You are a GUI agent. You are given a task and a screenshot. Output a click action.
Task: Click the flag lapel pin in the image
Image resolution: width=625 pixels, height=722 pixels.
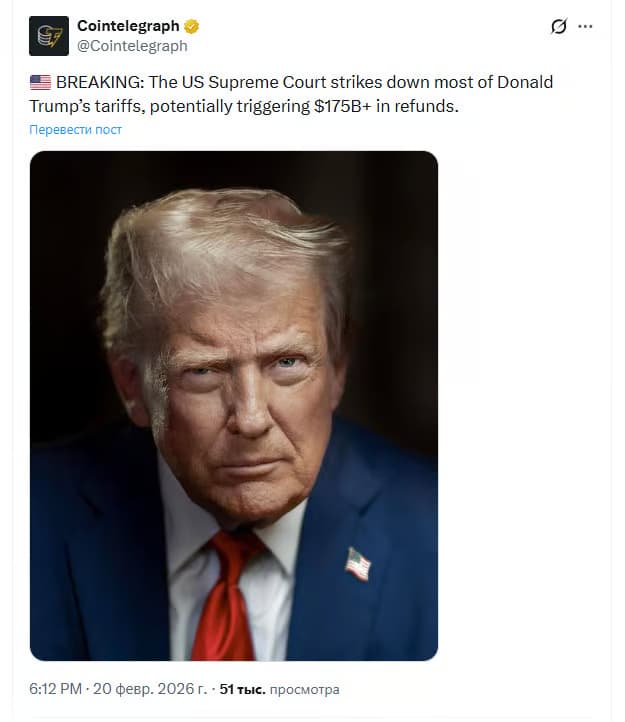(358, 564)
